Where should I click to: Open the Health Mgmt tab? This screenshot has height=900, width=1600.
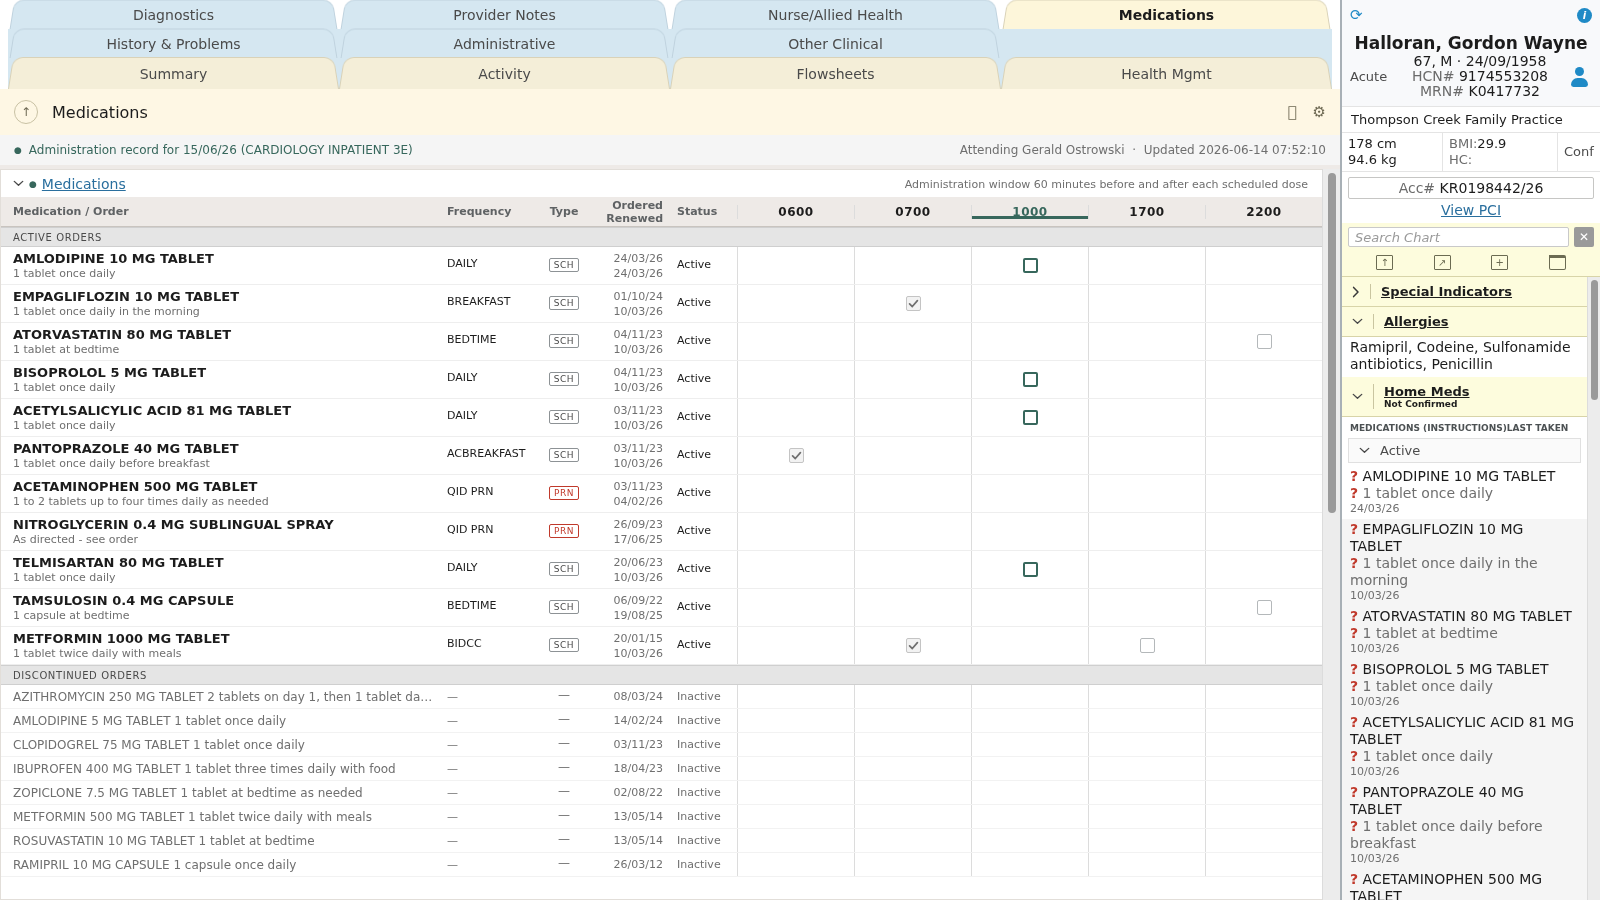click(1166, 74)
